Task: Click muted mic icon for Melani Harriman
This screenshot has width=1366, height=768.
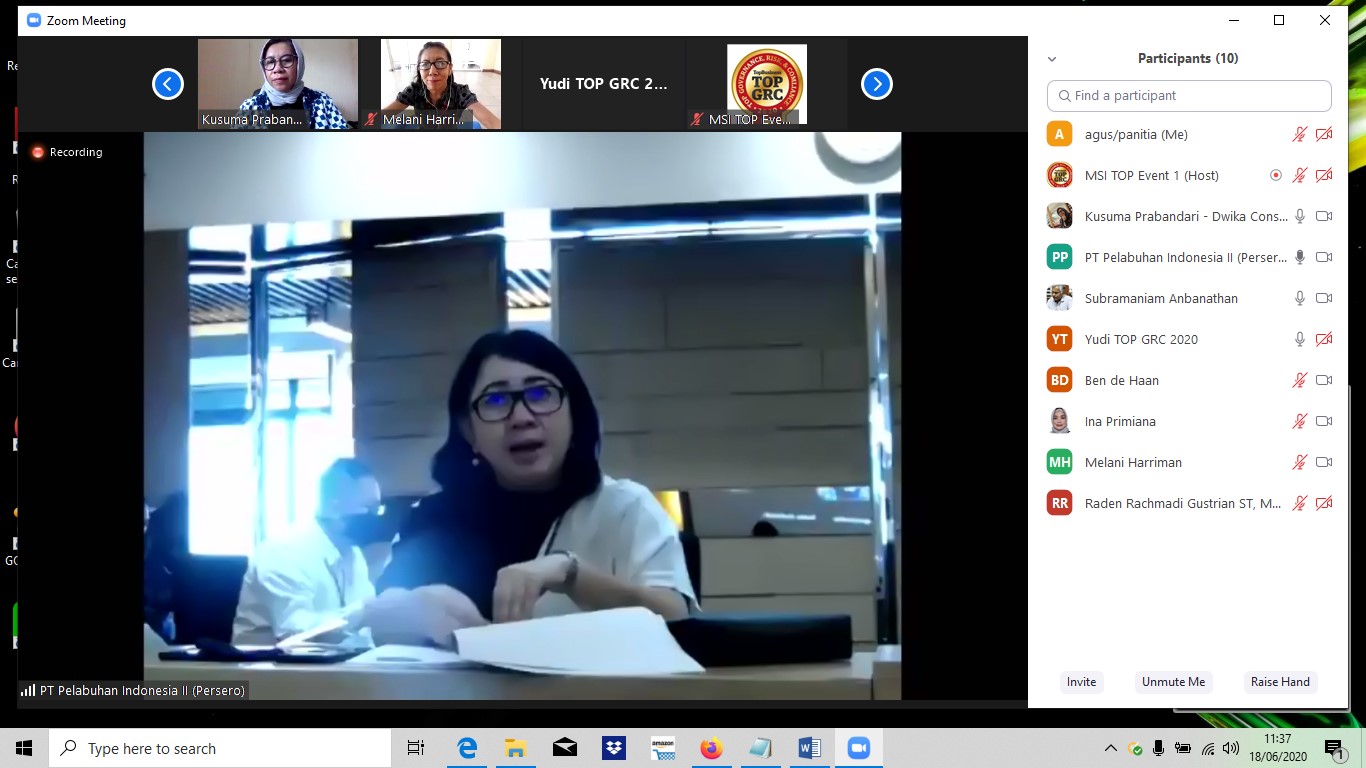Action: click(1300, 462)
